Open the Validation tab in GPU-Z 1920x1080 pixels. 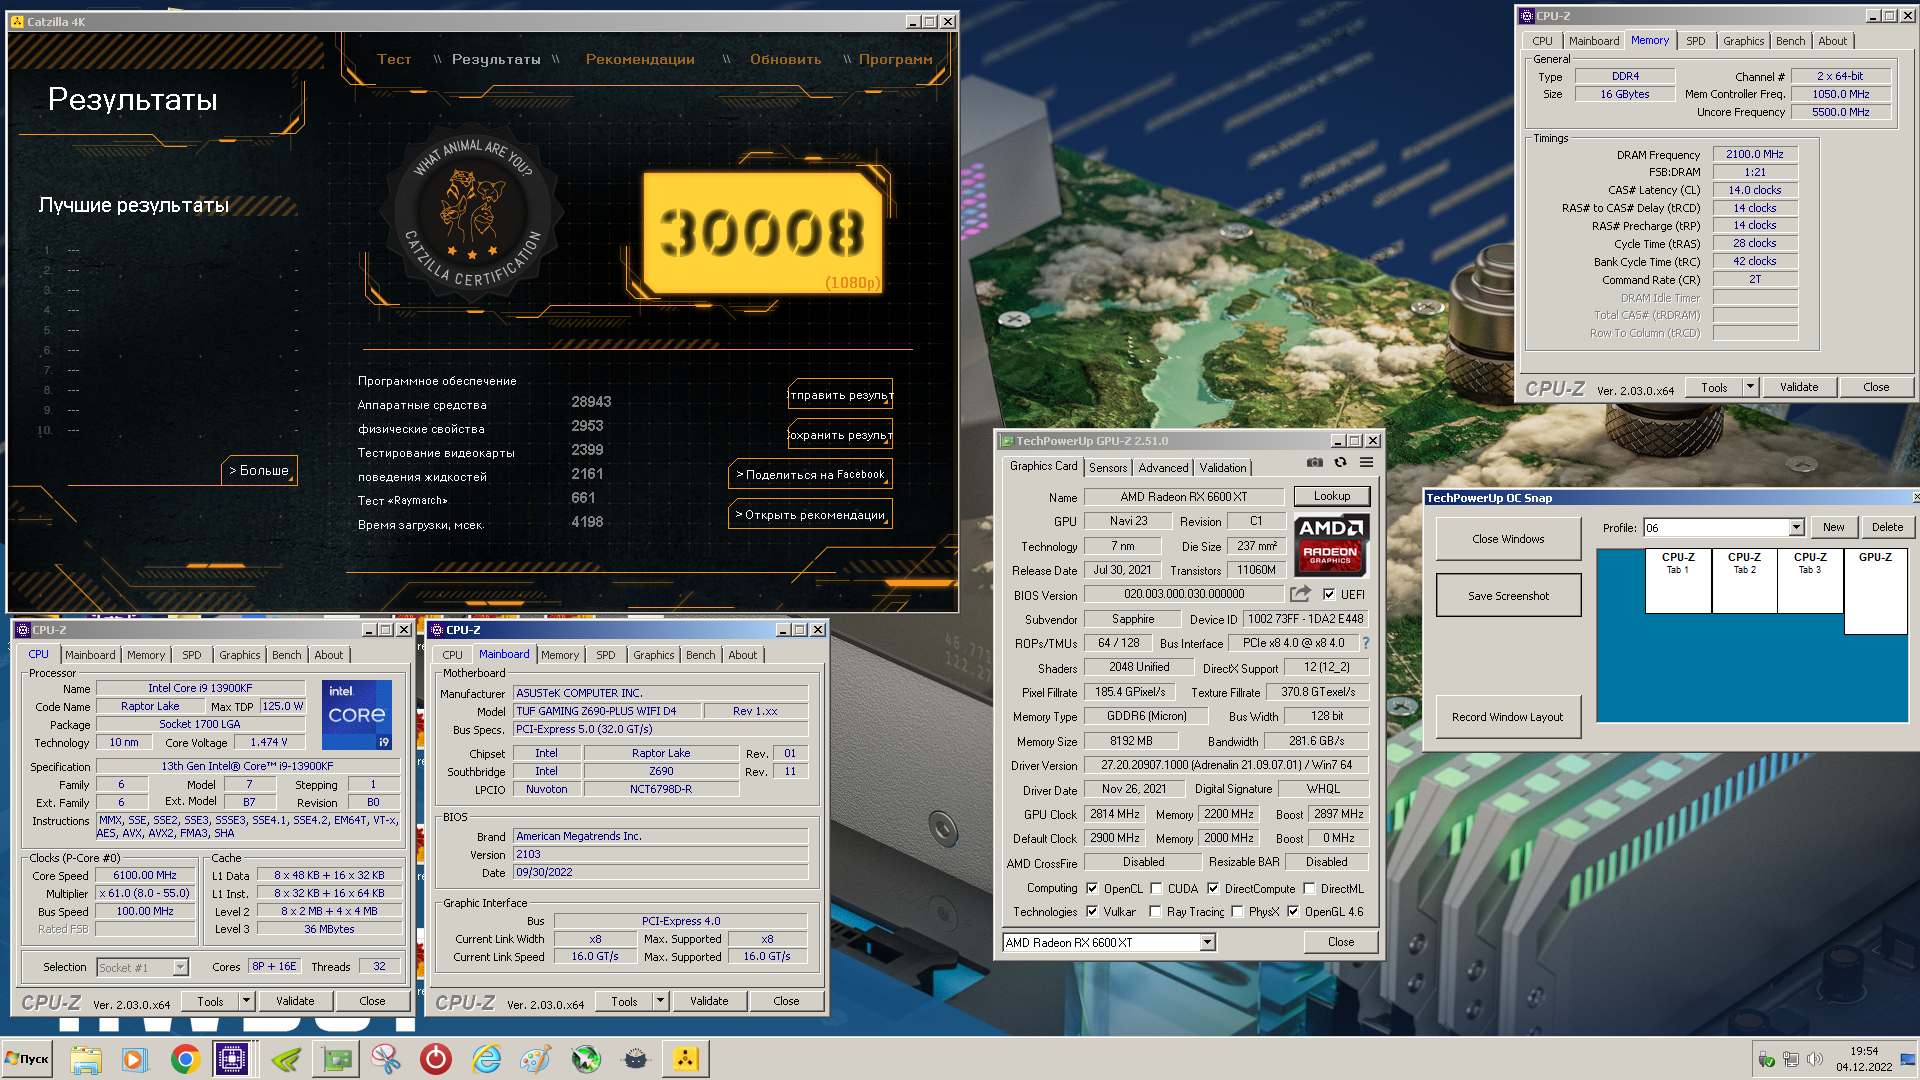1222,467
